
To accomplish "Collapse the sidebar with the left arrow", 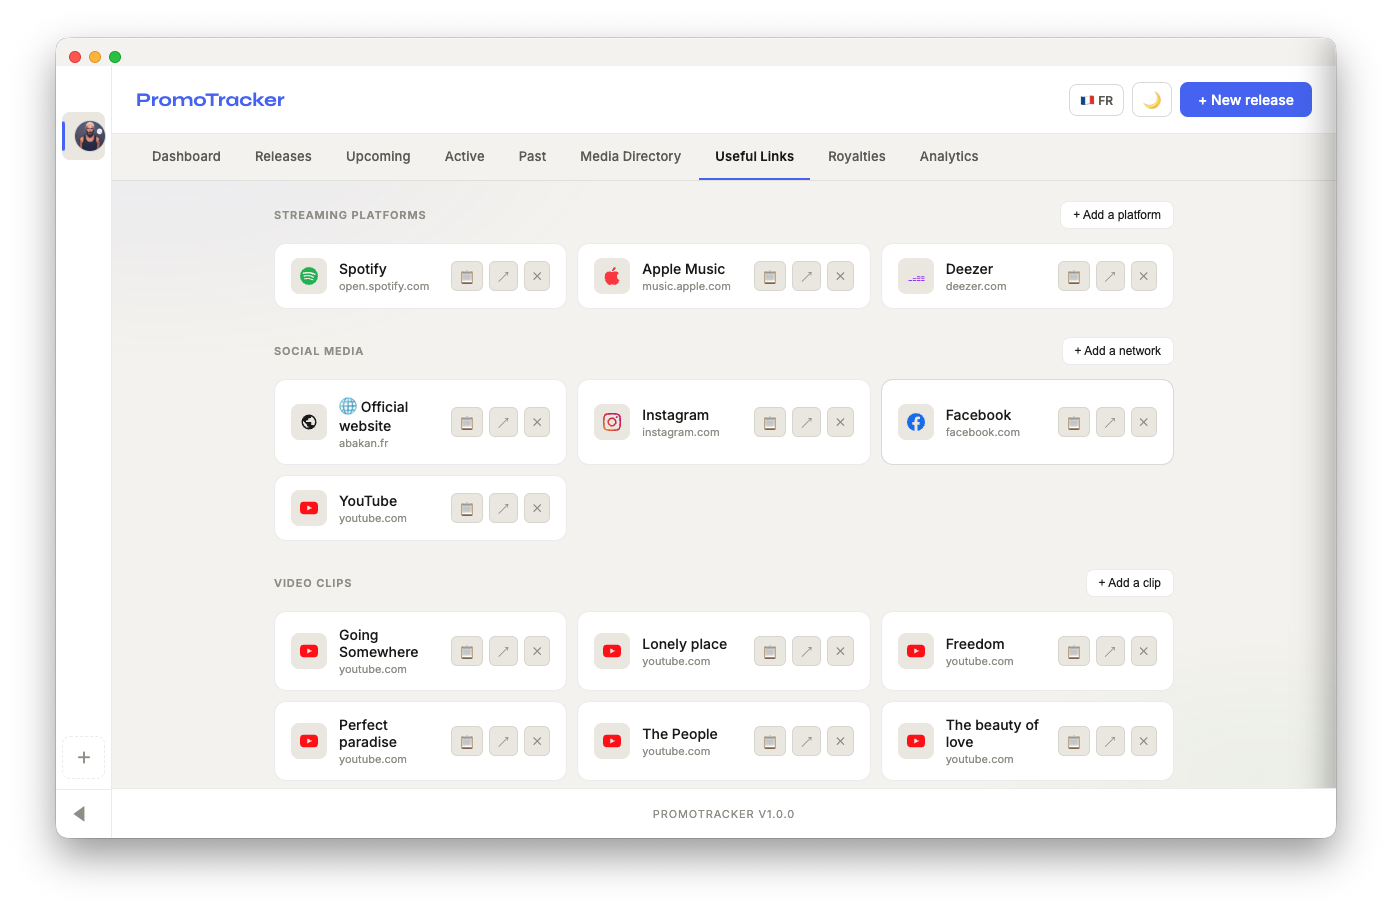I will pos(79,814).
